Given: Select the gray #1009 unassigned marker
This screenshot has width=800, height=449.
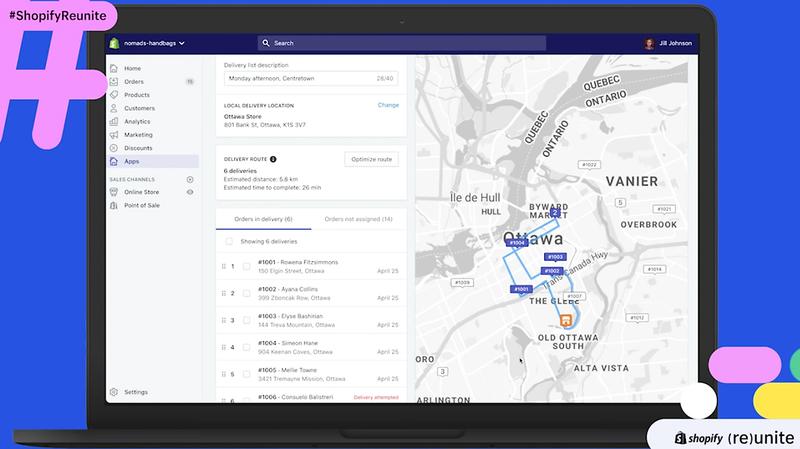Looking at the screenshot, I should click(462, 283).
